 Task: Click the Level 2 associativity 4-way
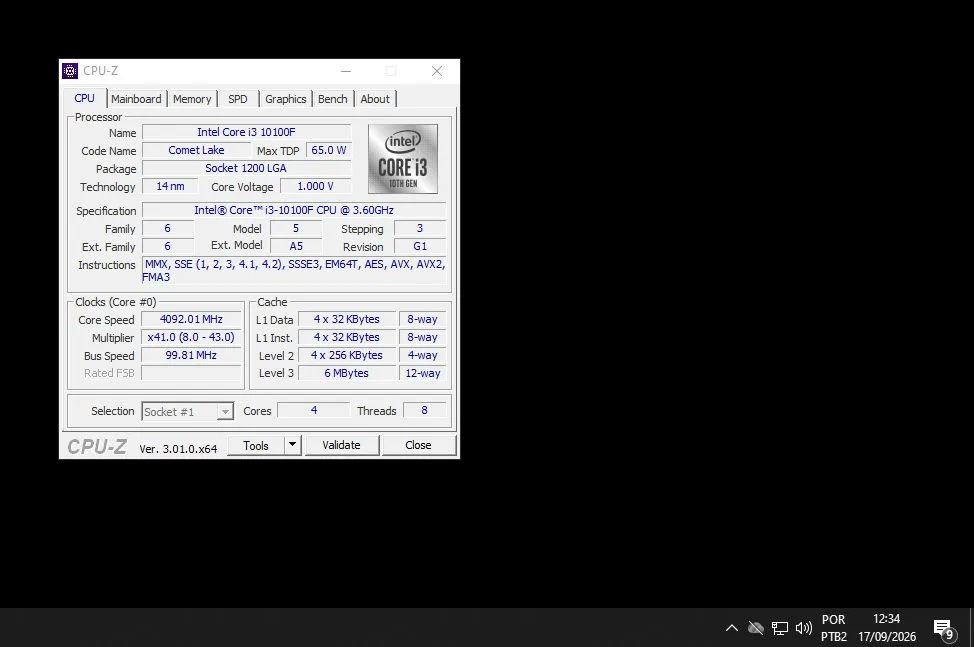coord(422,355)
